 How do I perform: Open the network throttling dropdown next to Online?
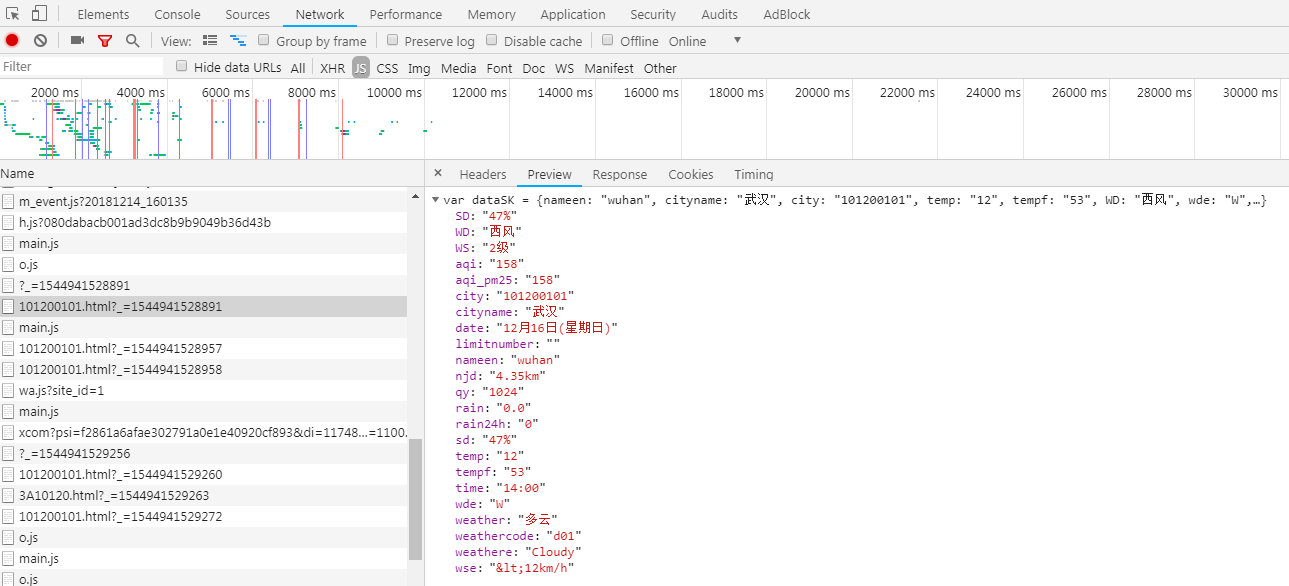click(736, 41)
